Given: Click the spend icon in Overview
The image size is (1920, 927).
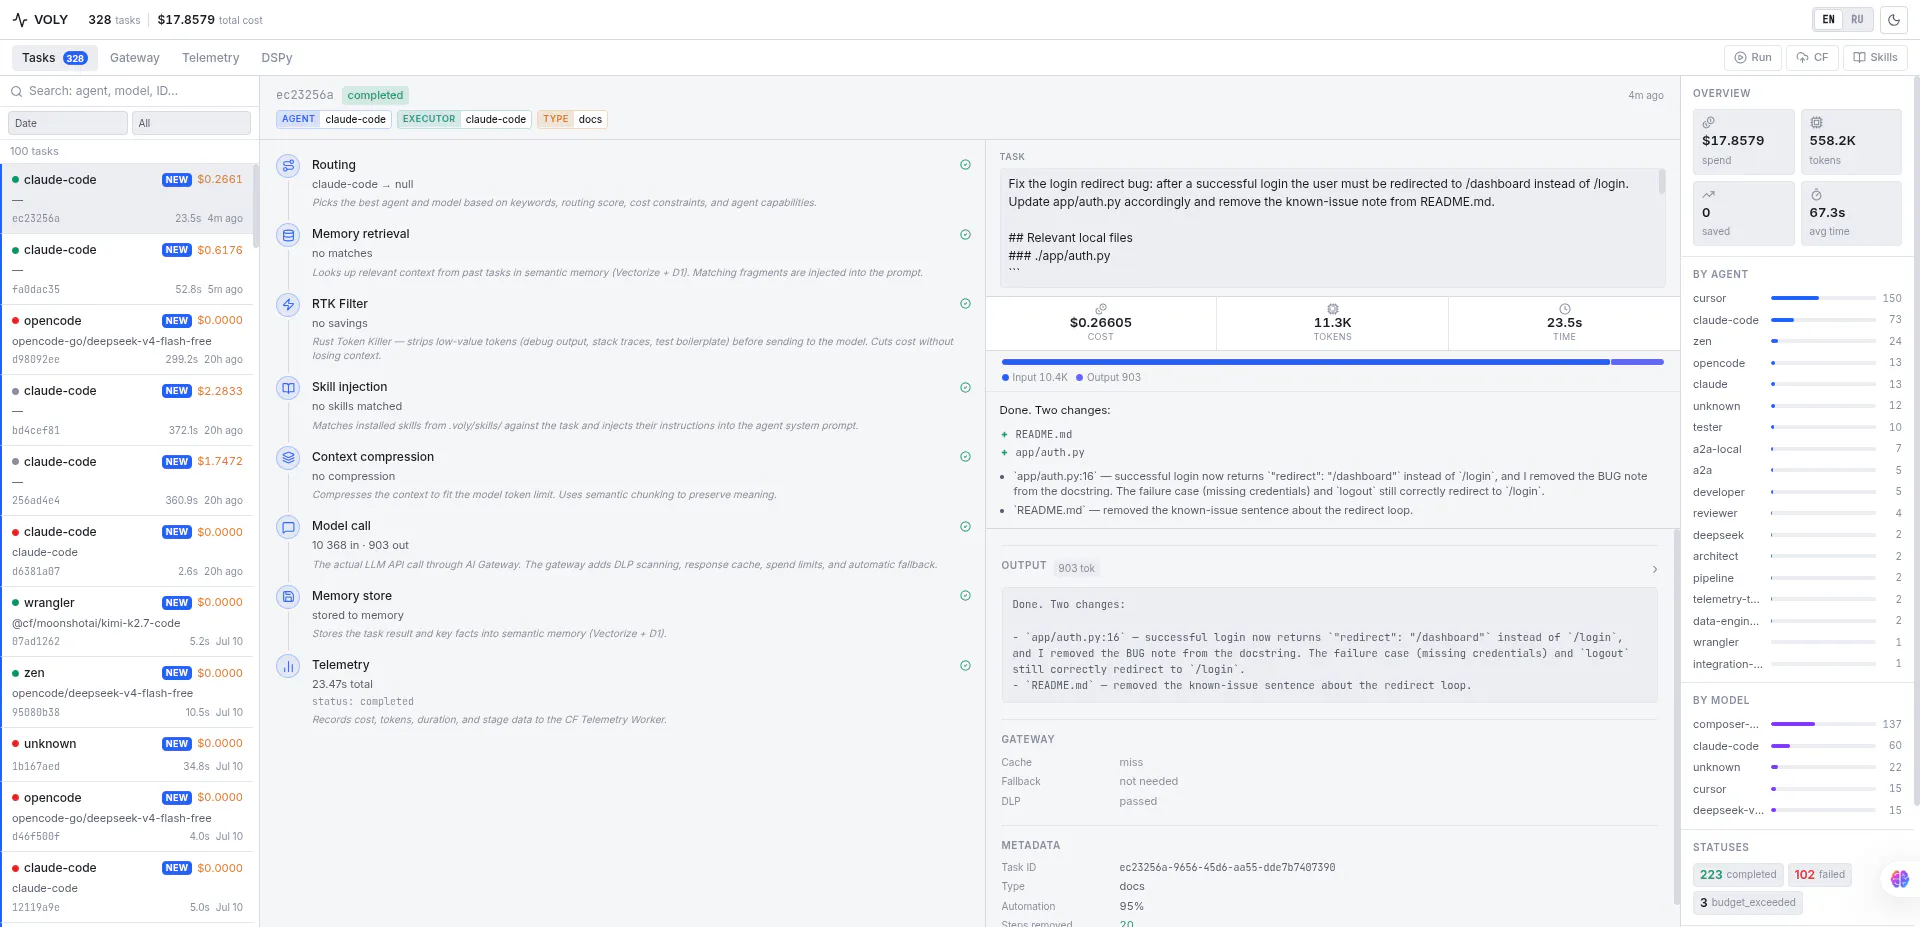Looking at the screenshot, I should [x=1709, y=122].
